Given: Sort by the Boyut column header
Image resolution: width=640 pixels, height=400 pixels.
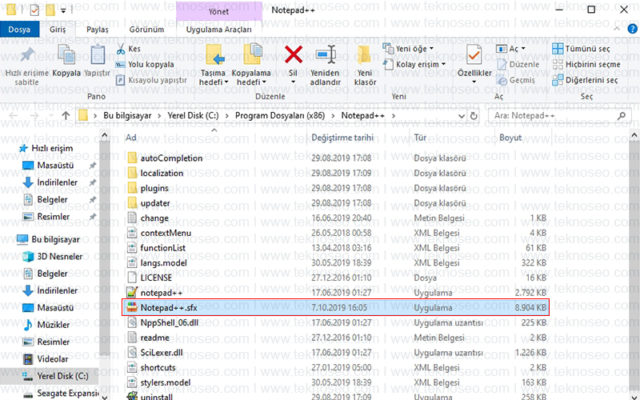Looking at the screenshot, I should coord(510,138).
